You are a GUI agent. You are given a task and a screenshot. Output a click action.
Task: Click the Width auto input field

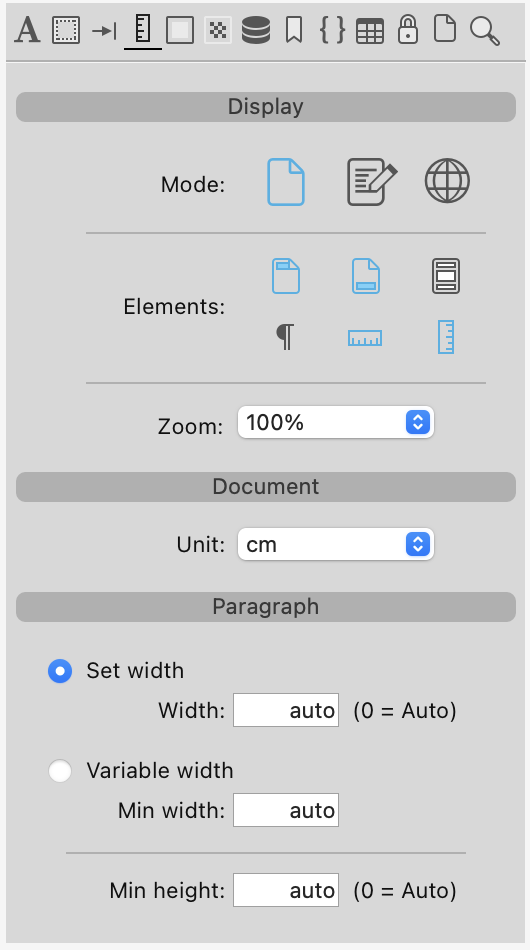286,710
